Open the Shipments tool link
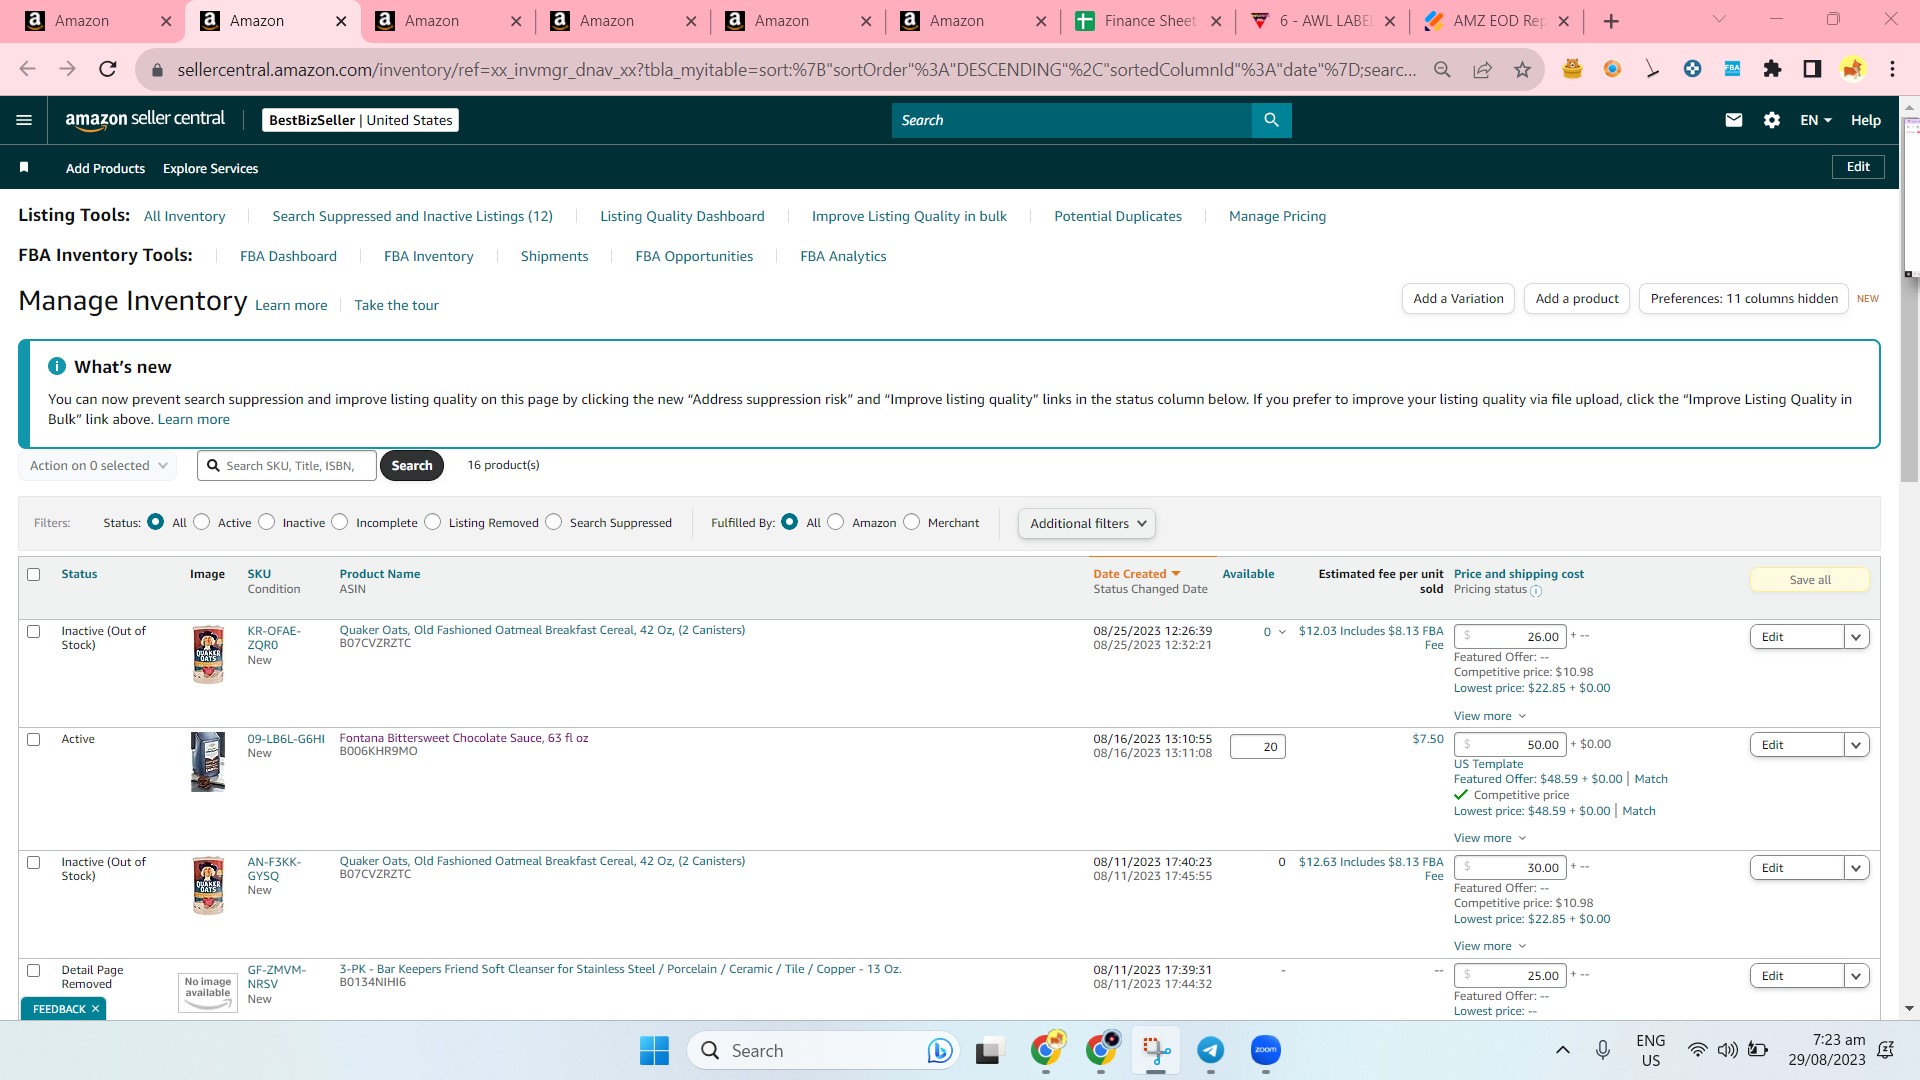Image resolution: width=1920 pixels, height=1080 pixels. pos(554,256)
